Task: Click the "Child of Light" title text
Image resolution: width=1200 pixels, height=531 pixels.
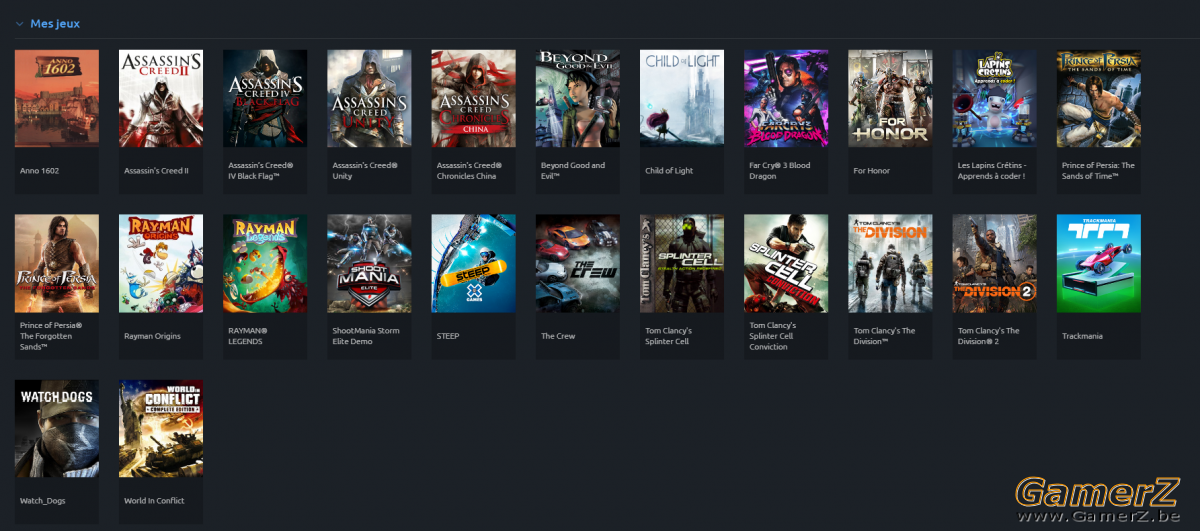Action: (669, 171)
